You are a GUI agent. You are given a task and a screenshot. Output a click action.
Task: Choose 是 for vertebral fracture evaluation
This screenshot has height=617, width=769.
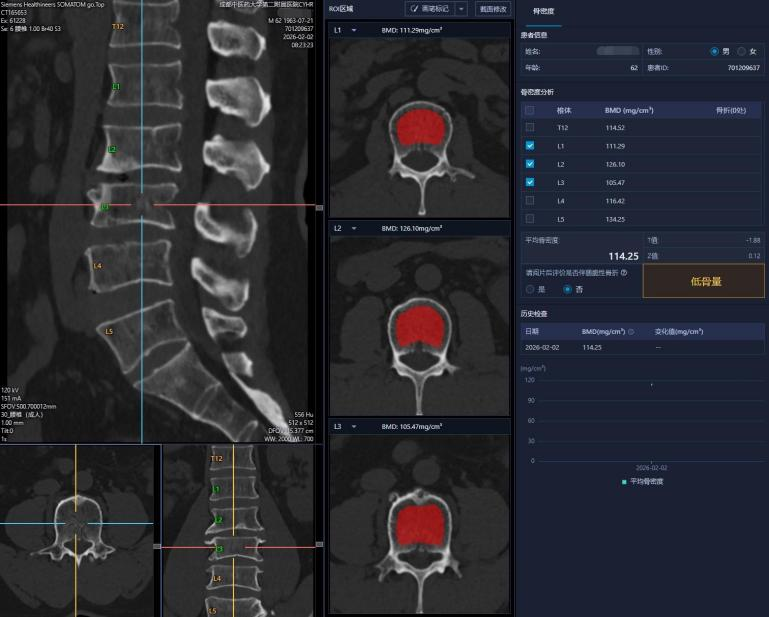pos(530,289)
